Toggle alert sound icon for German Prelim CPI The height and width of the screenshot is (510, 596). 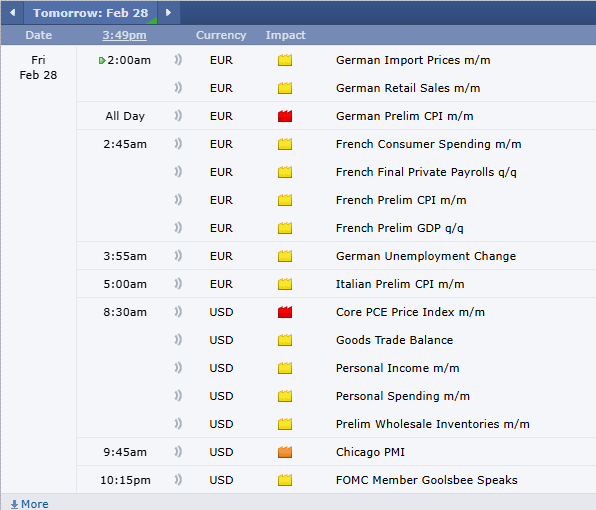click(x=178, y=116)
